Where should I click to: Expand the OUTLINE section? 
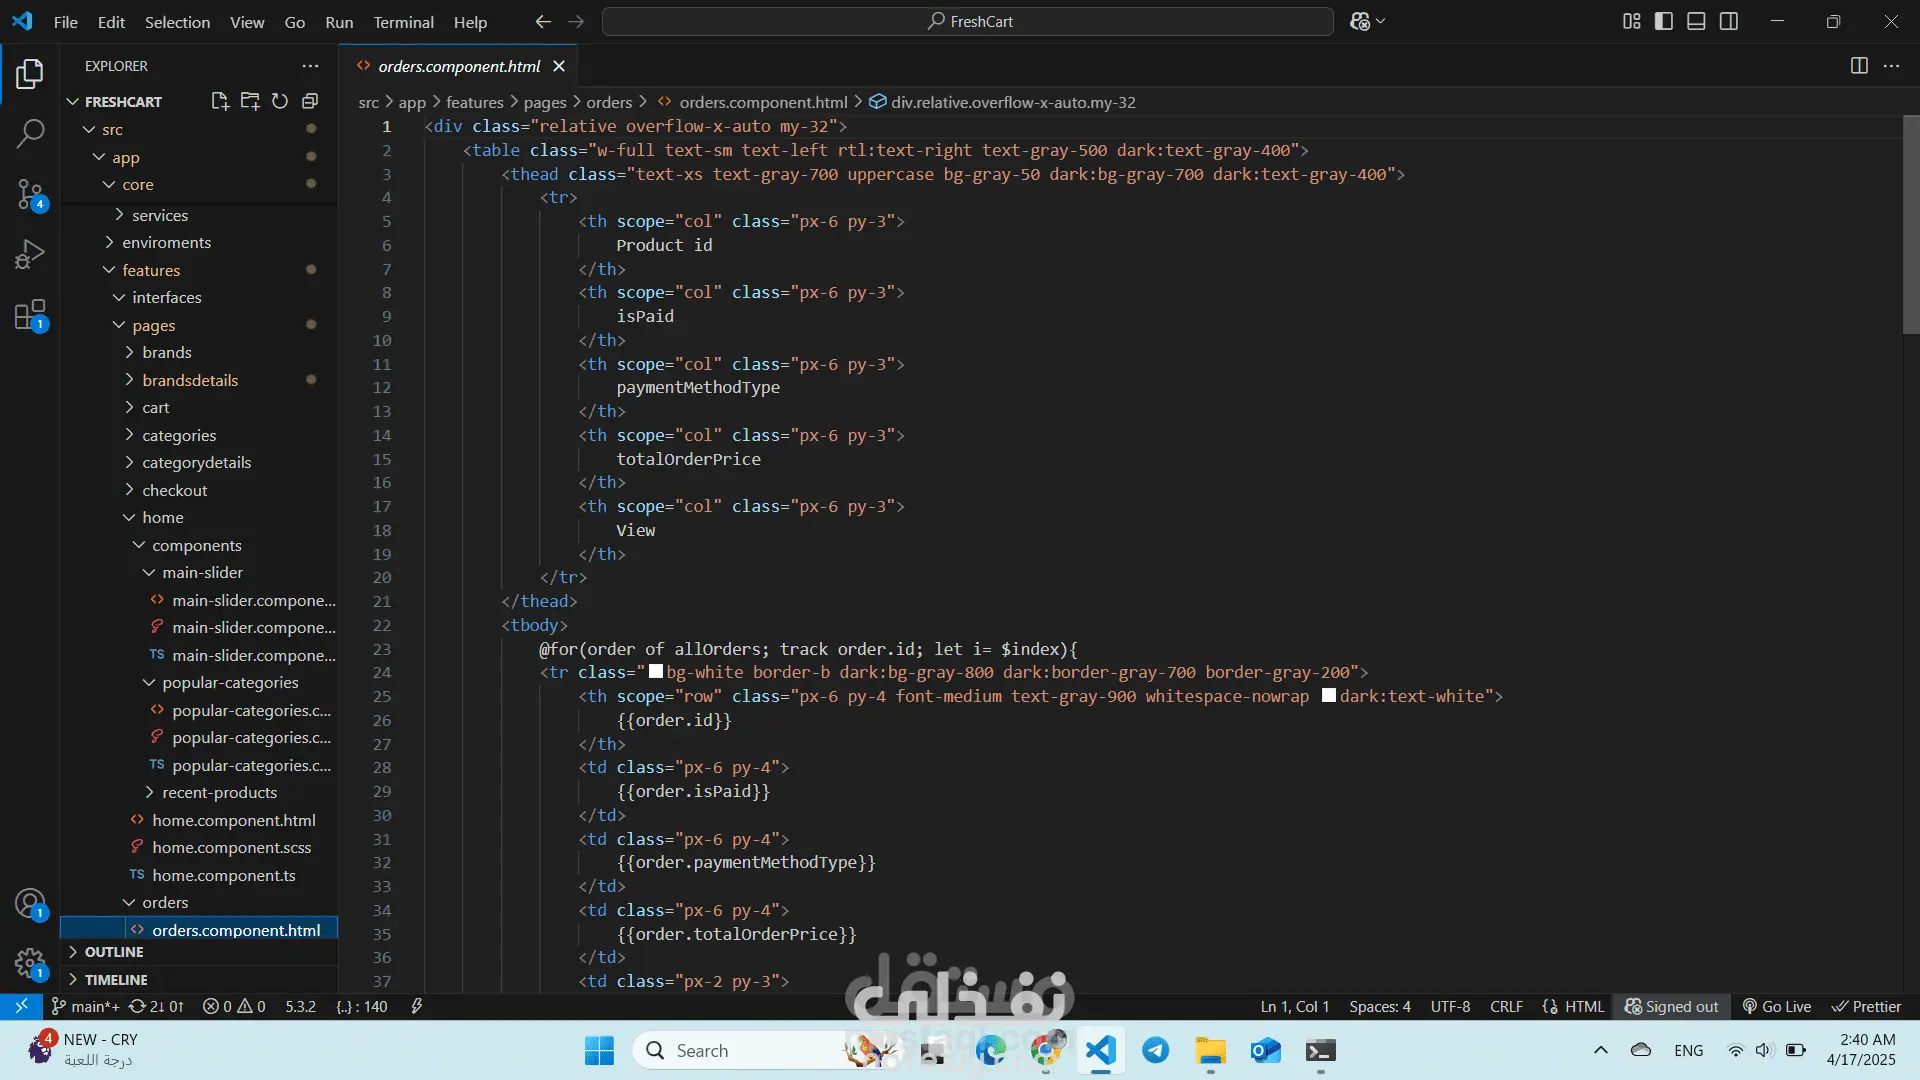[x=114, y=952]
